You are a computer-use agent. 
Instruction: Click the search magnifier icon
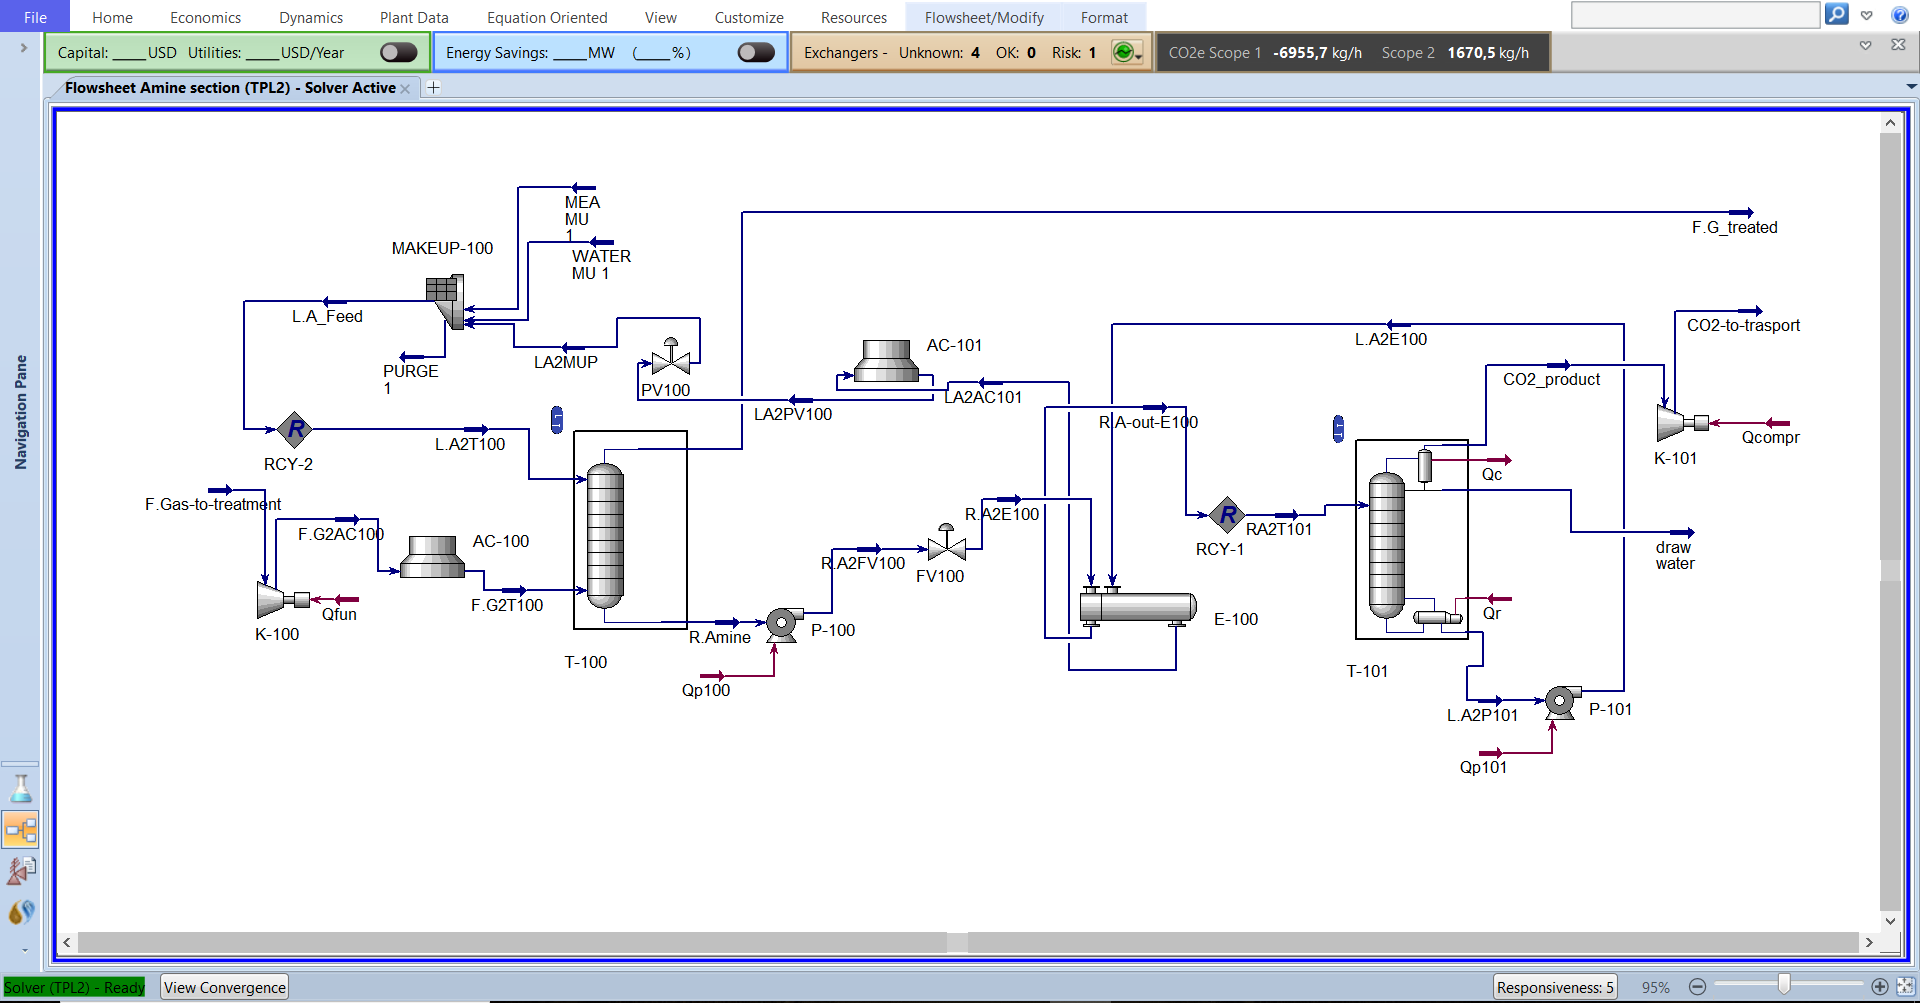point(1837,14)
